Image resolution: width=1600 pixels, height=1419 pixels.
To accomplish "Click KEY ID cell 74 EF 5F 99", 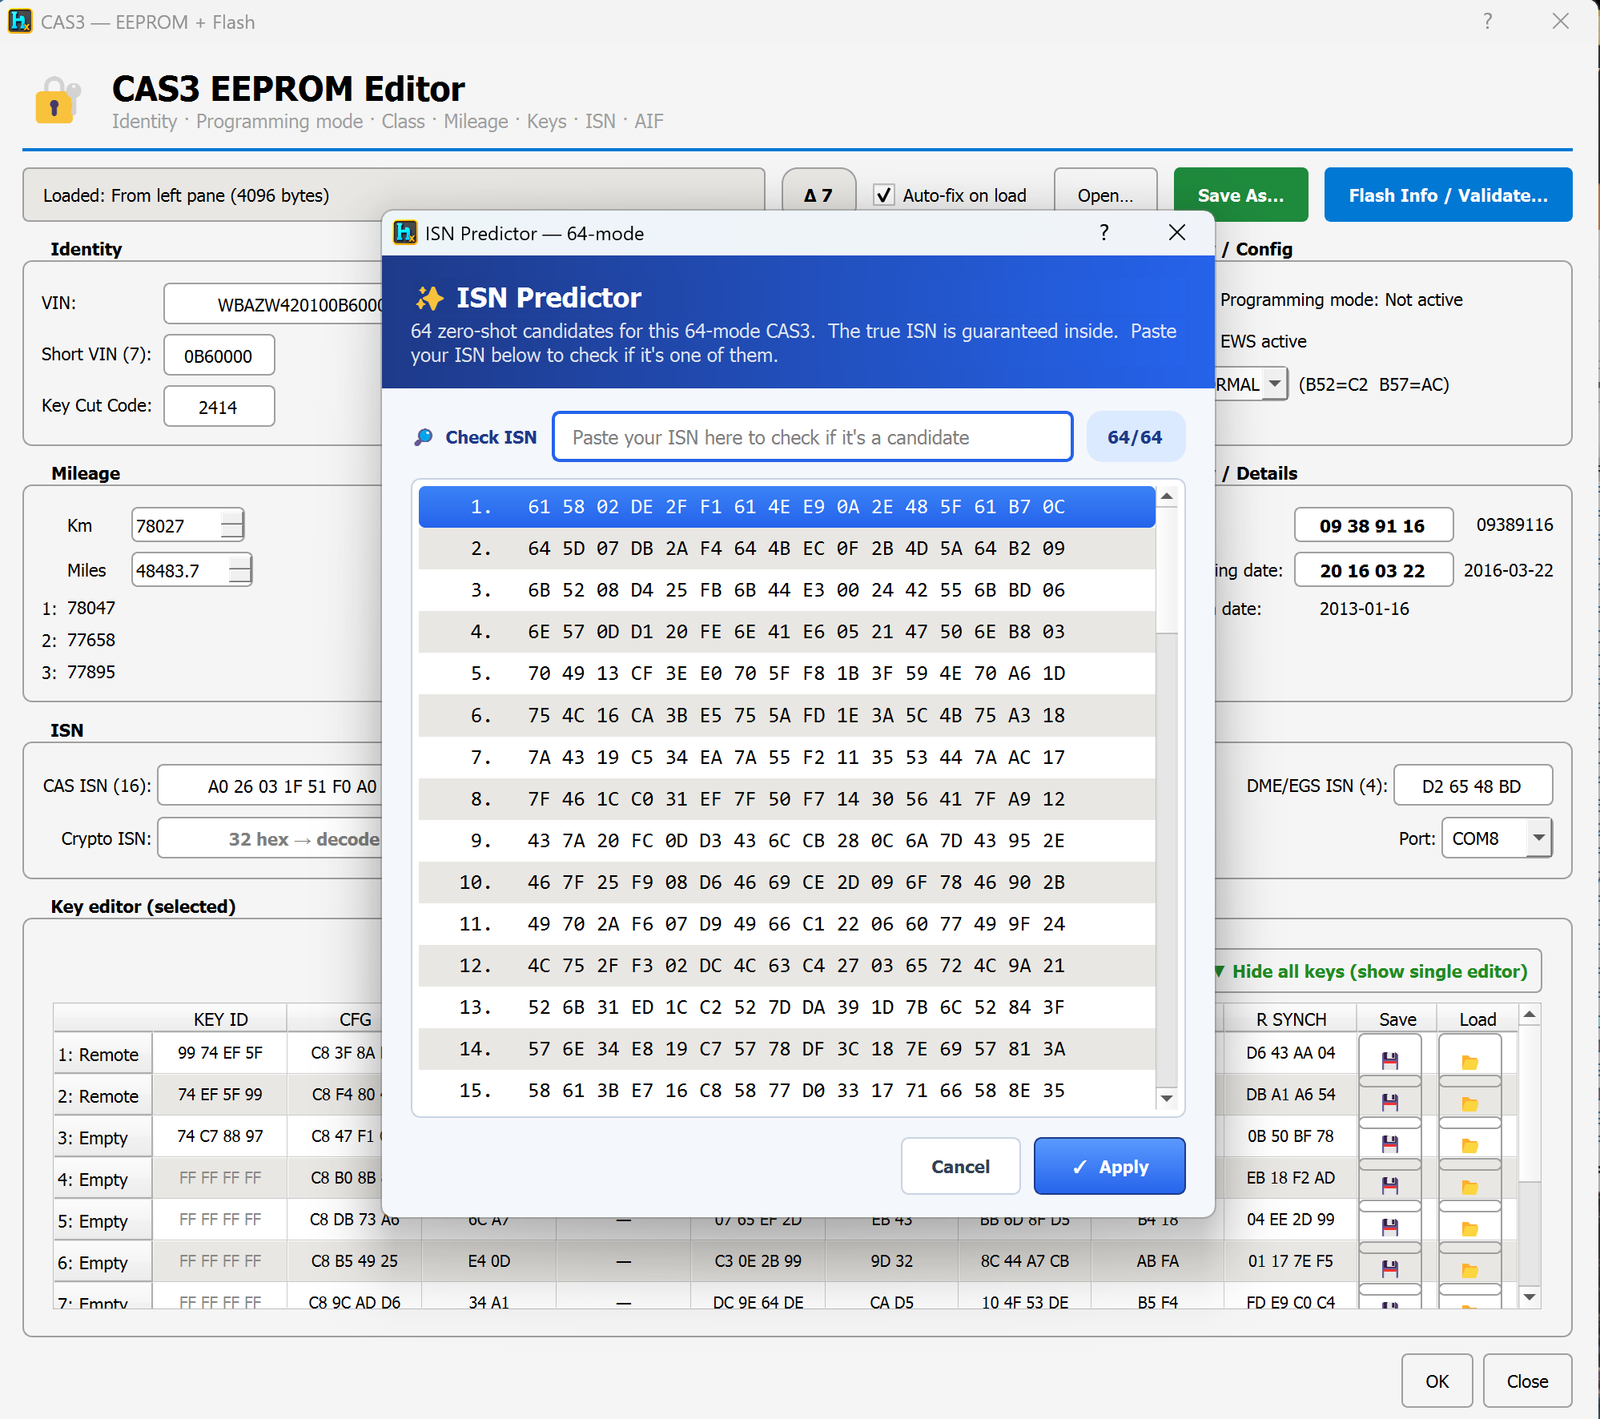I will [220, 1095].
